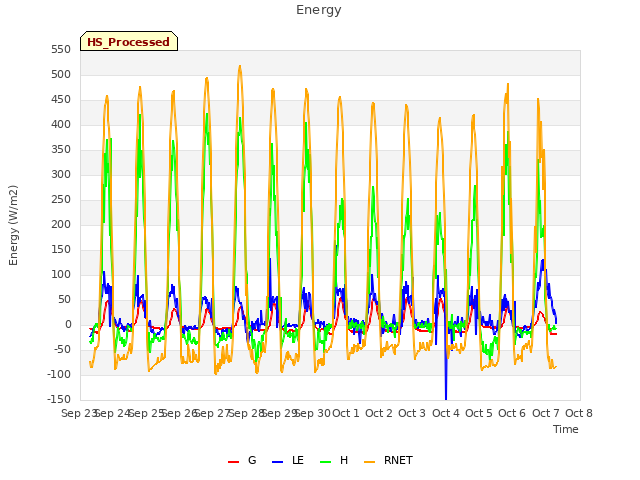
Task: Click the Oct 2 x-axis date label
Action: (x=379, y=413)
